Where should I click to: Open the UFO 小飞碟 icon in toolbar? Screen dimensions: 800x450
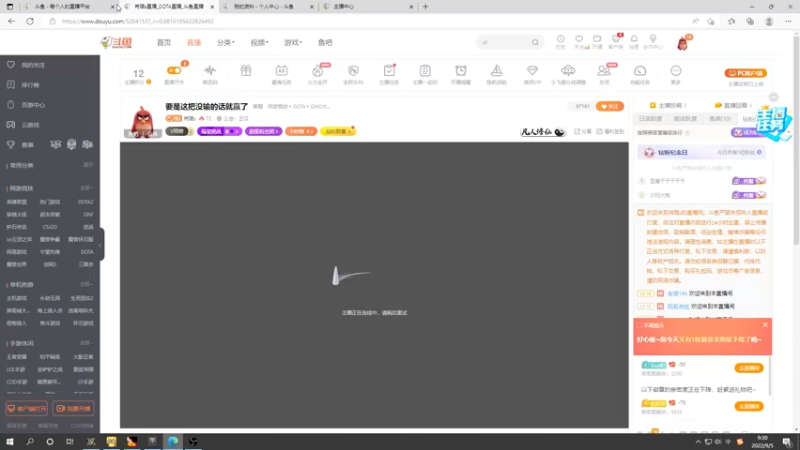568,70
